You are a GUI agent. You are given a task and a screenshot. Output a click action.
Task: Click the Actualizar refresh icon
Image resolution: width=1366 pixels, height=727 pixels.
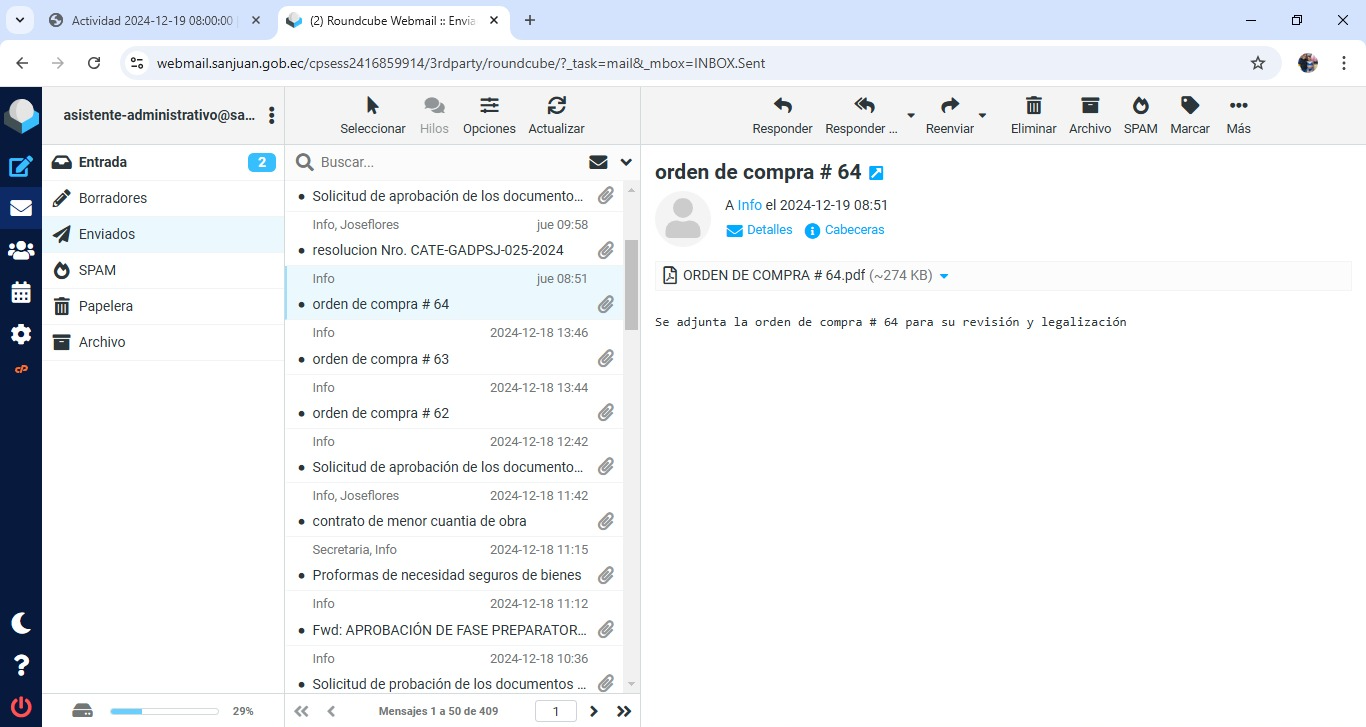click(x=556, y=115)
